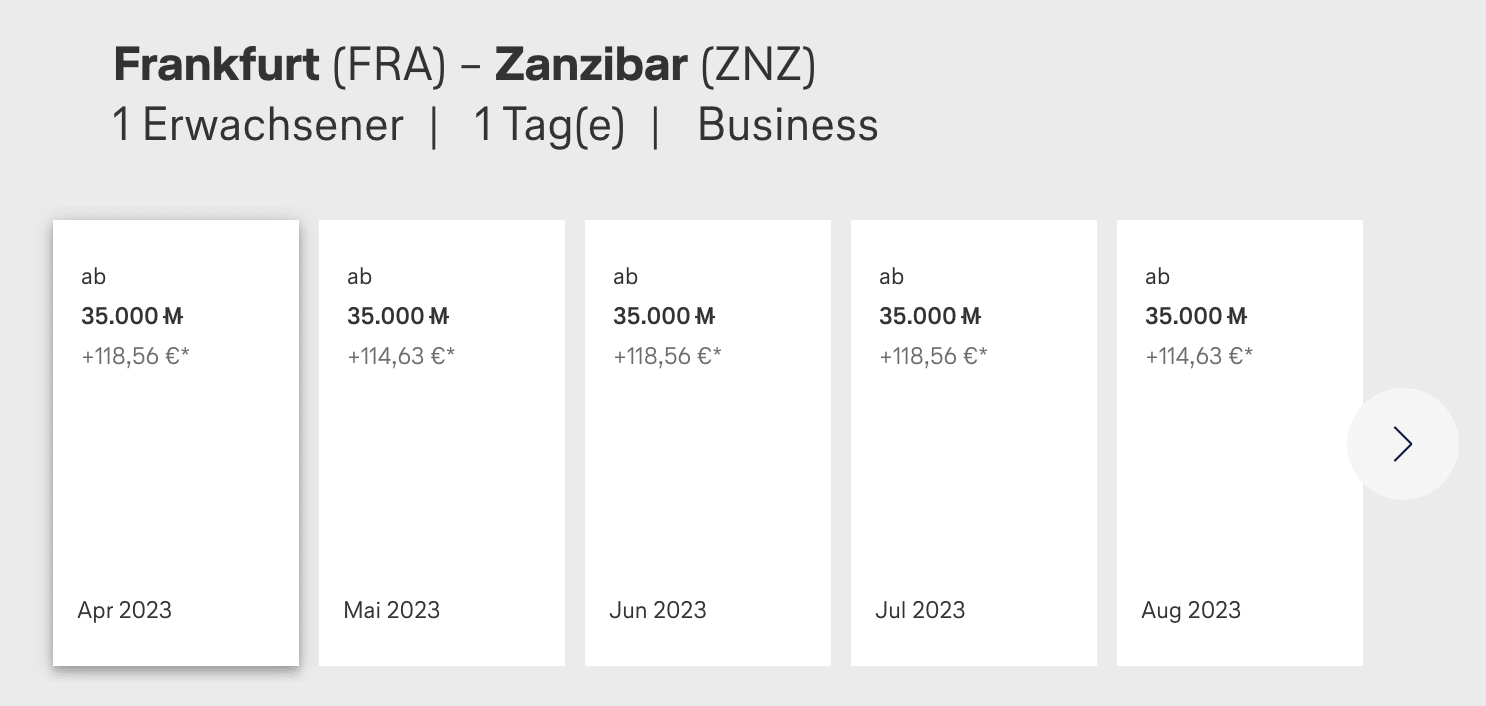Choose the Mai 2023 month label

[391, 610]
